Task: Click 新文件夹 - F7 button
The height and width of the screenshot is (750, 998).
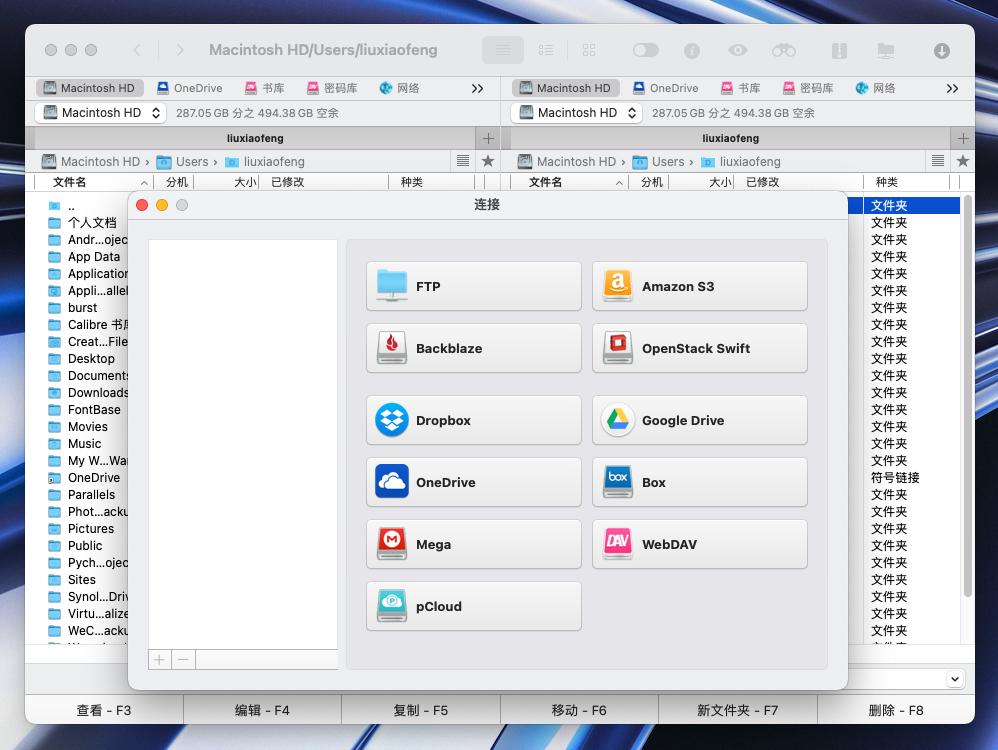Action: click(738, 710)
